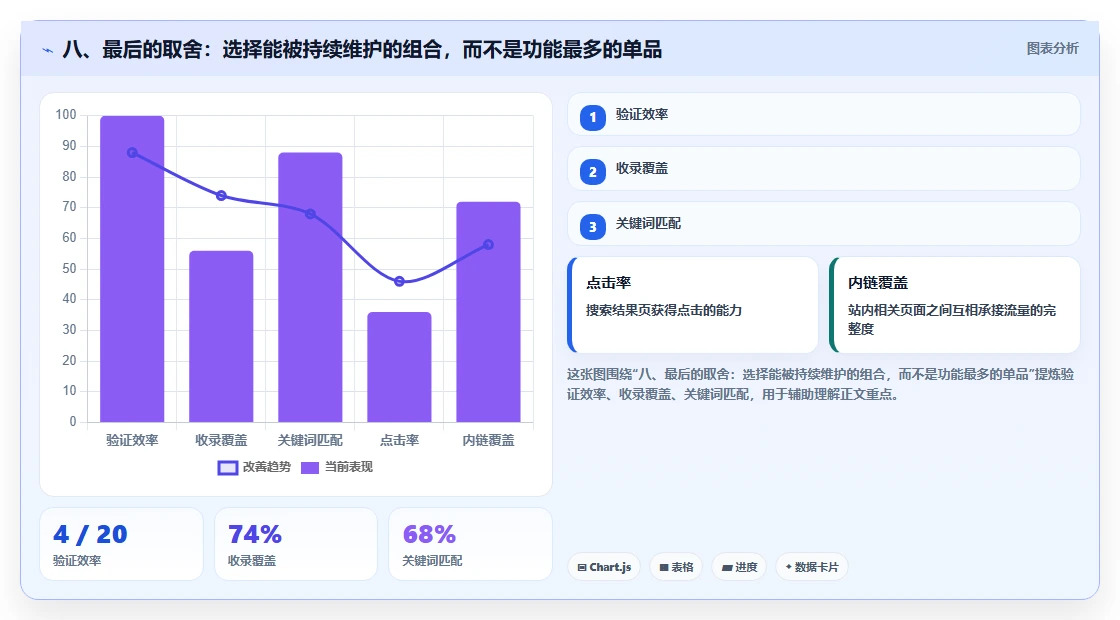
Task: Click the x-axis label 关键词匹配
Action: 310,441
